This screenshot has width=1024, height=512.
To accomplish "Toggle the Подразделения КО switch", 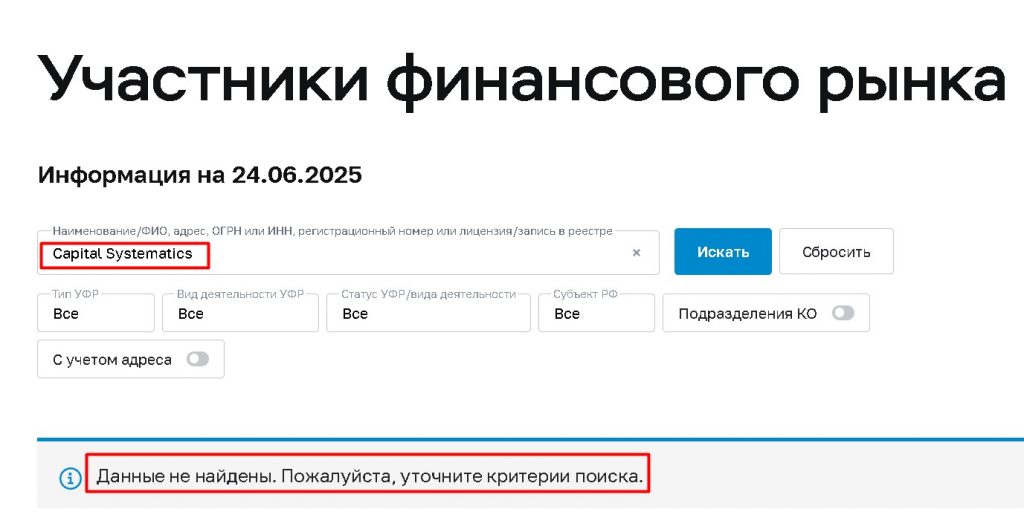I will point(842,313).
